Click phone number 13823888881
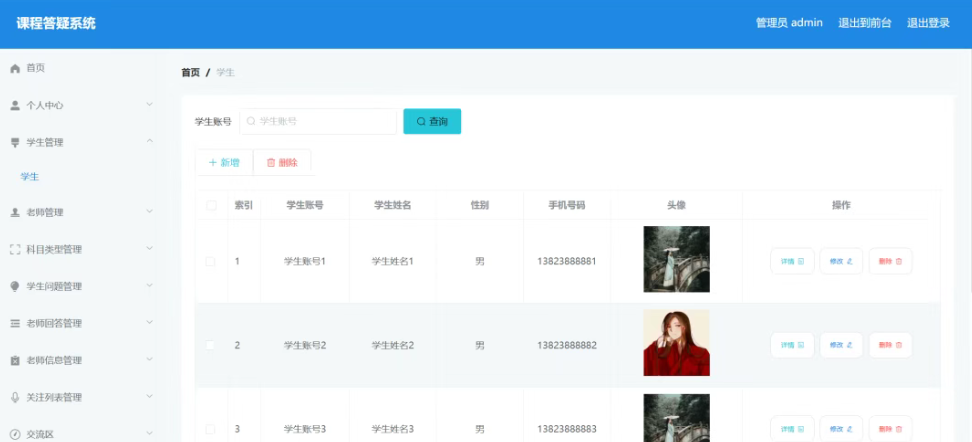This screenshot has height=442, width=972. pyautogui.click(x=567, y=262)
